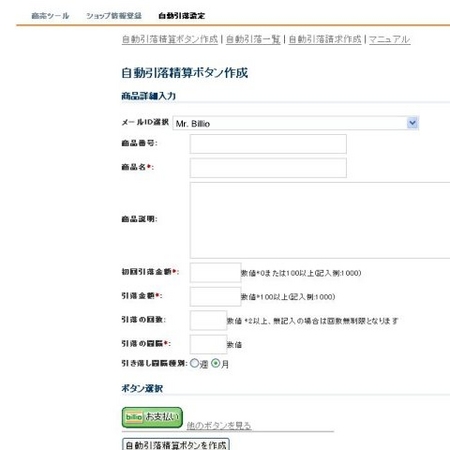This screenshot has width=450, height=450.
Task: Open the メールID選択 dropdown arrow
Action: point(412,123)
